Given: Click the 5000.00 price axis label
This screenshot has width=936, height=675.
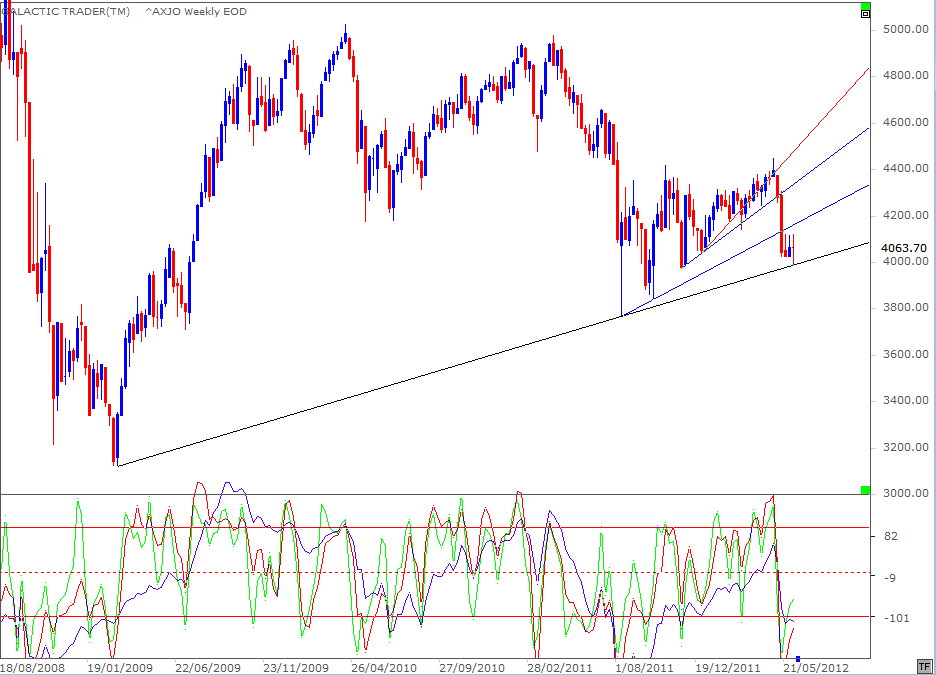Looking at the screenshot, I should [x=906, y=29].
